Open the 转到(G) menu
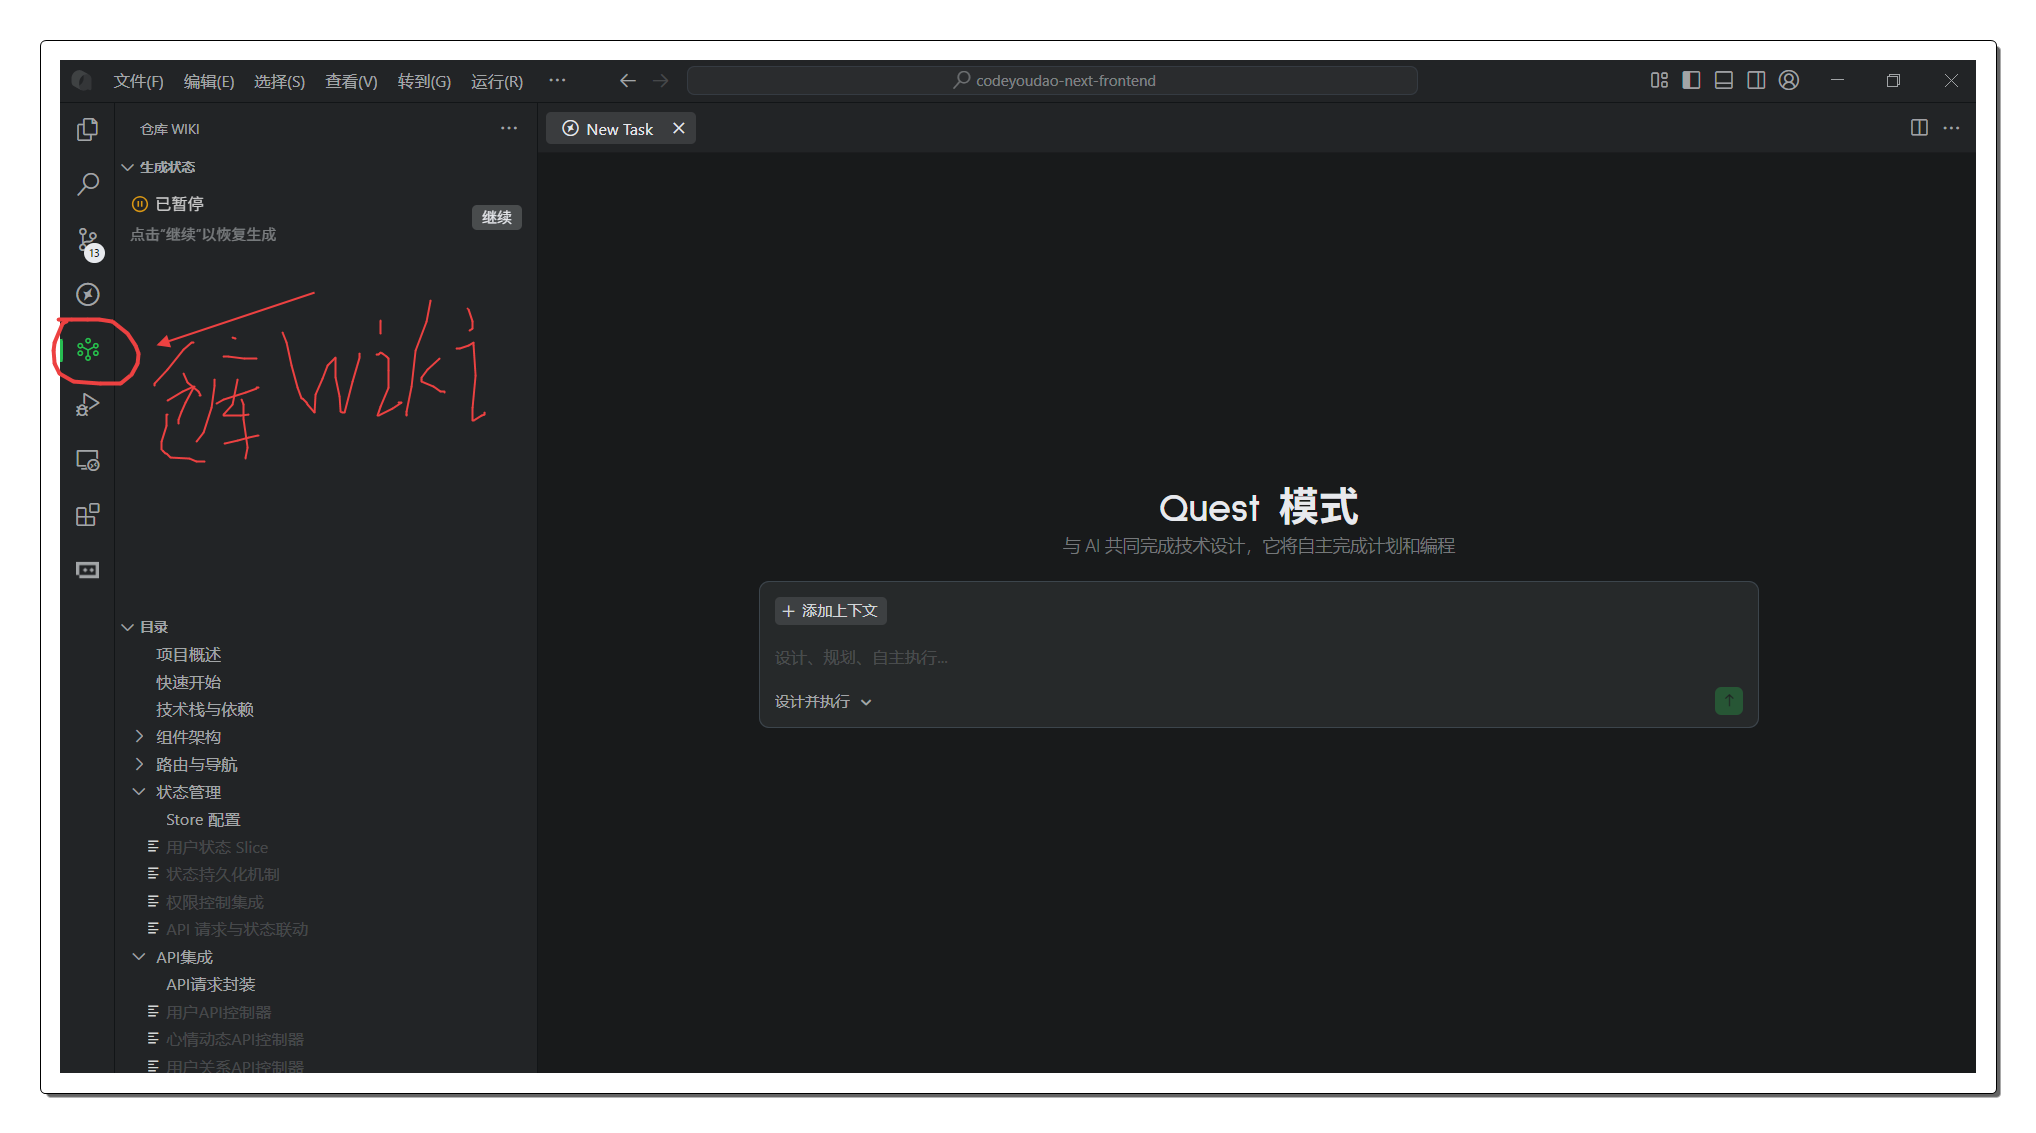The height and width of the screenshot is (1133, 2036). 424,81
